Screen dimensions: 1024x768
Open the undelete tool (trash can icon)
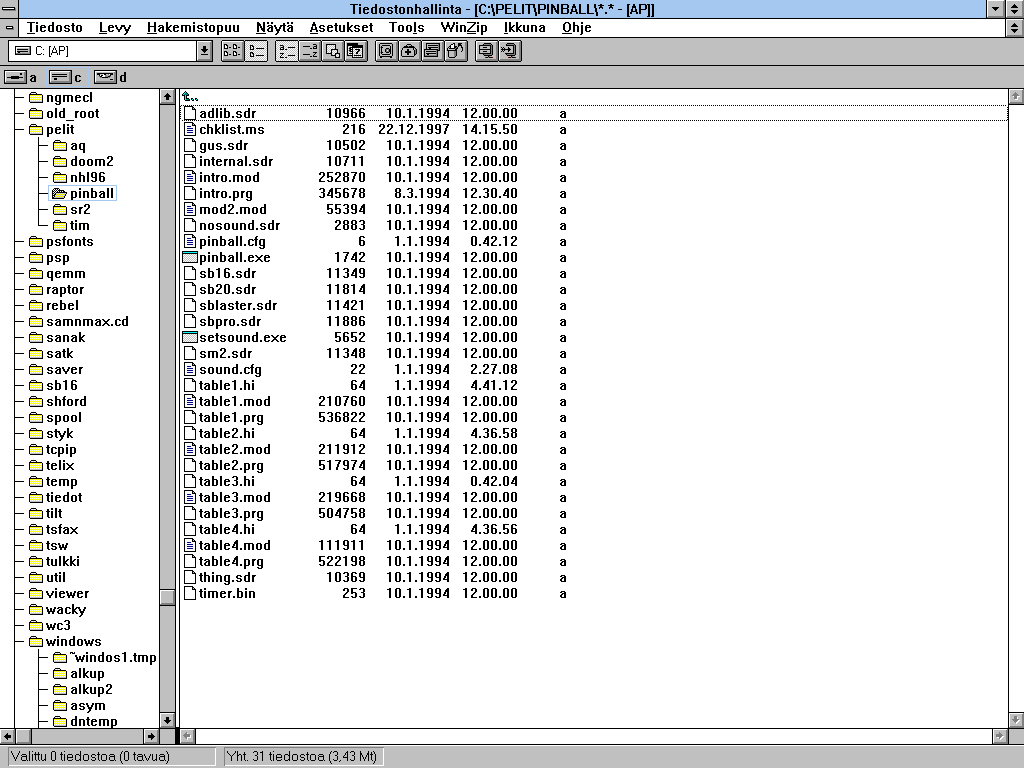pos(456,51)
